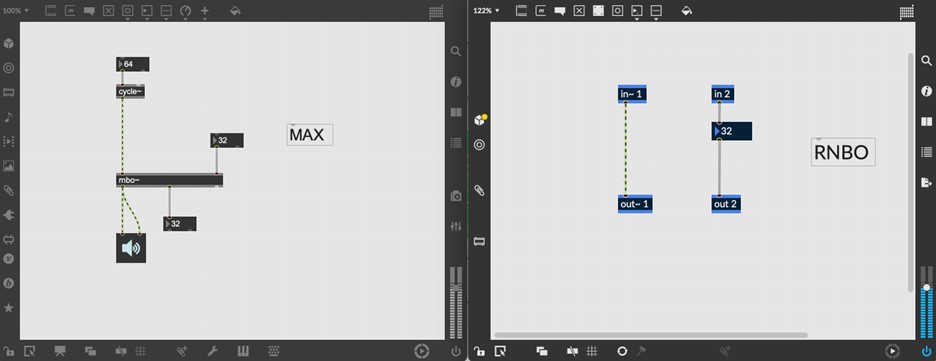The image size is (936, 361).
Task: Open the mixer icon in Max sidebar
Action: (456, 226)
